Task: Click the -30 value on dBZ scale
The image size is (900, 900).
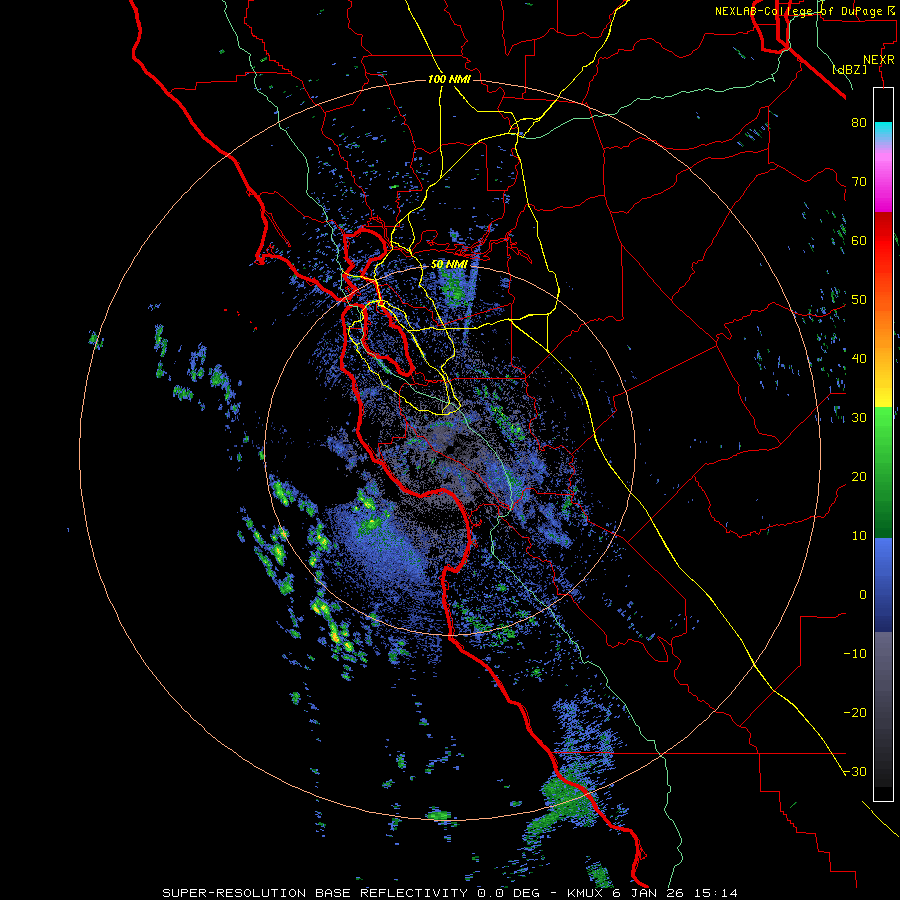Action: pyautogui.click(x=855, y=773)
